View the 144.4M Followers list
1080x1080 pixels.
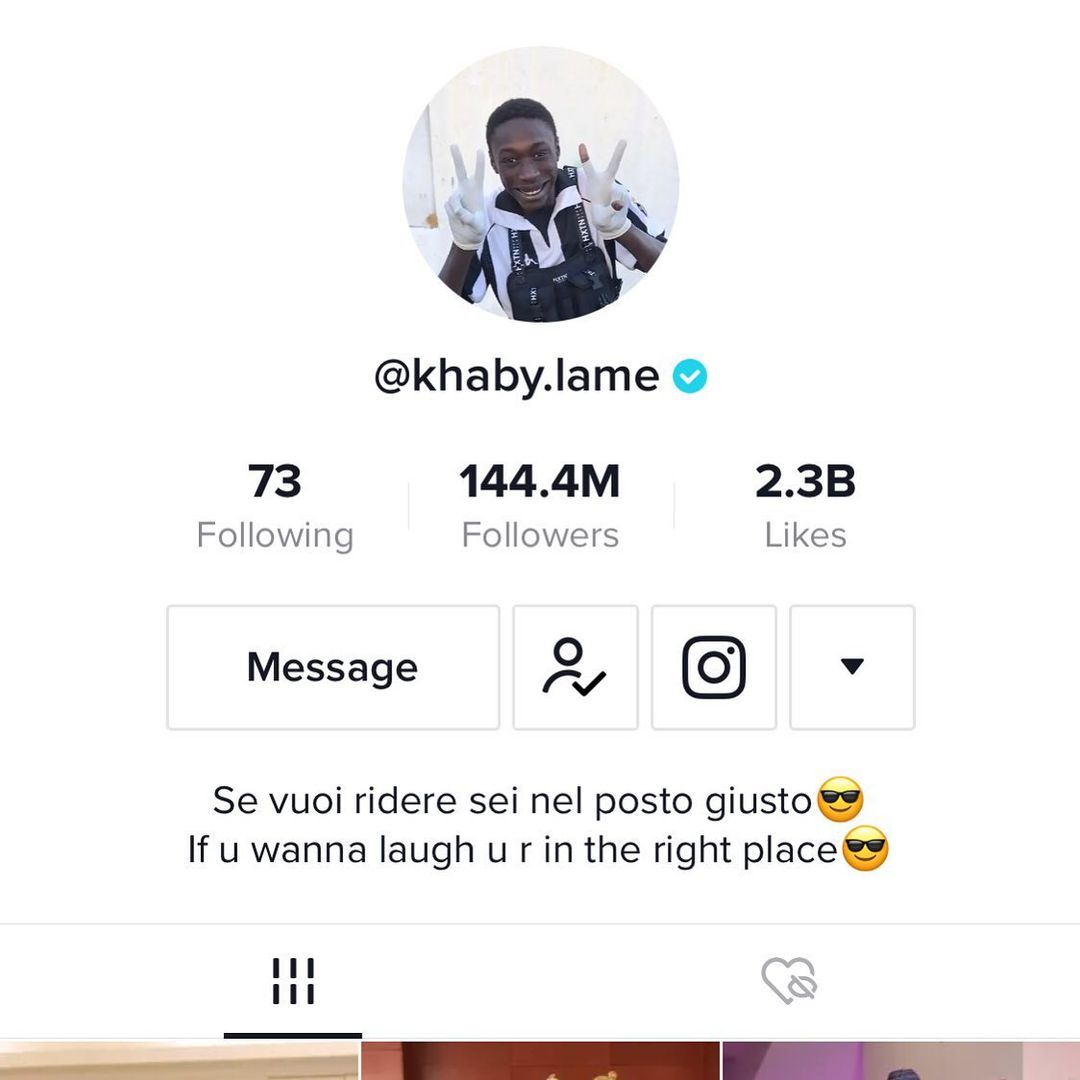pyautogui.click(x=540, y=506)
